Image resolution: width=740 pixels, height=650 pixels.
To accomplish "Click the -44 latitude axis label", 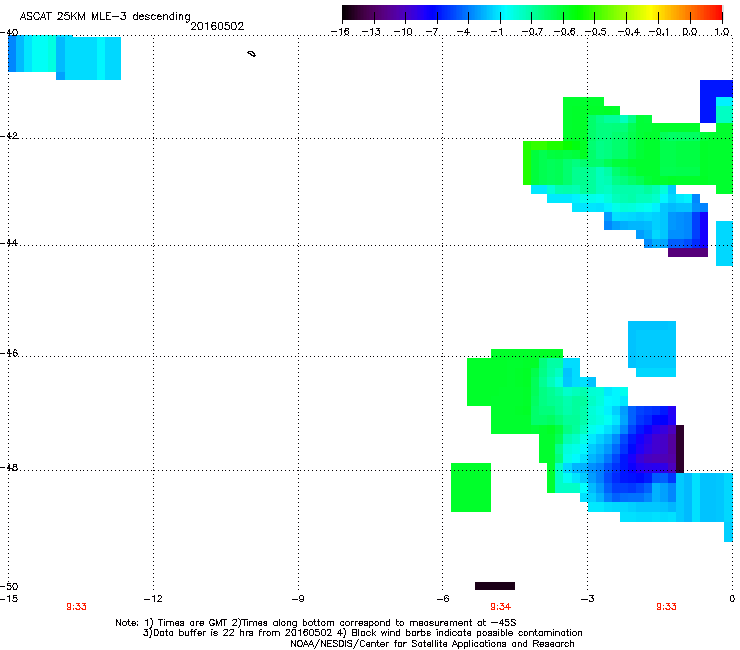I will (x=9, y=243).
